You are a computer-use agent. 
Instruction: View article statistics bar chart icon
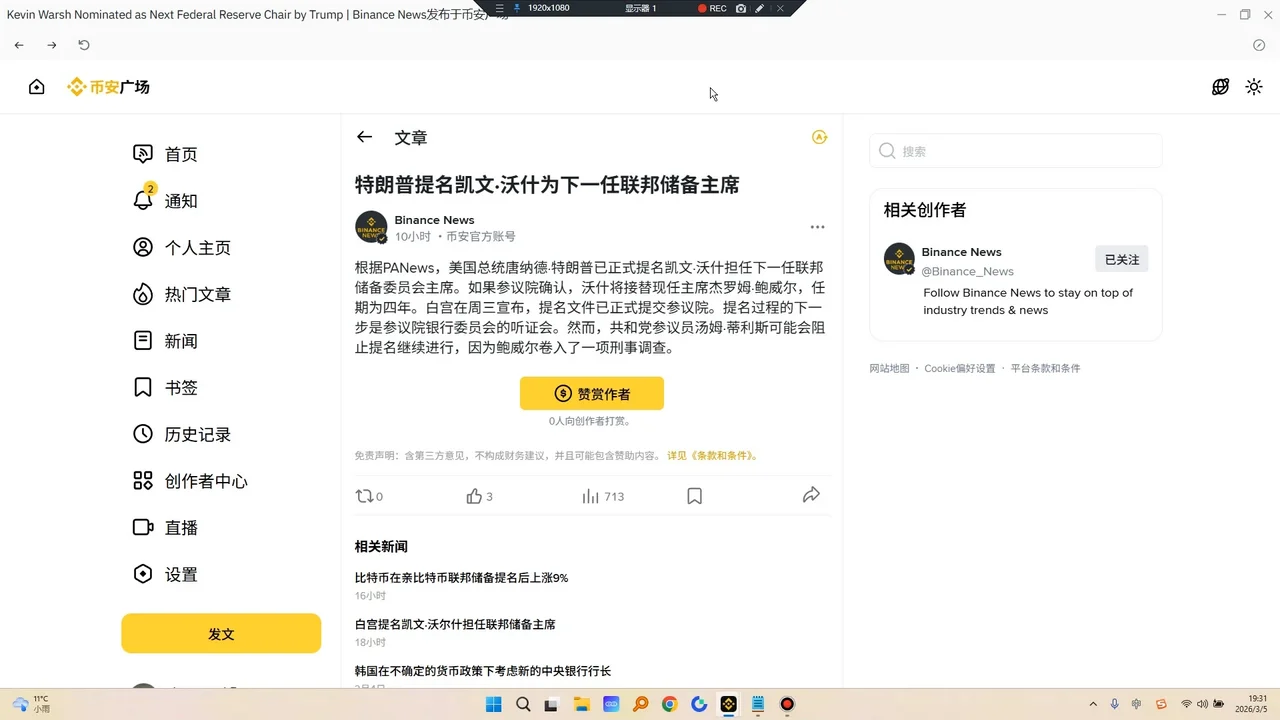click(x=591, y=496)
